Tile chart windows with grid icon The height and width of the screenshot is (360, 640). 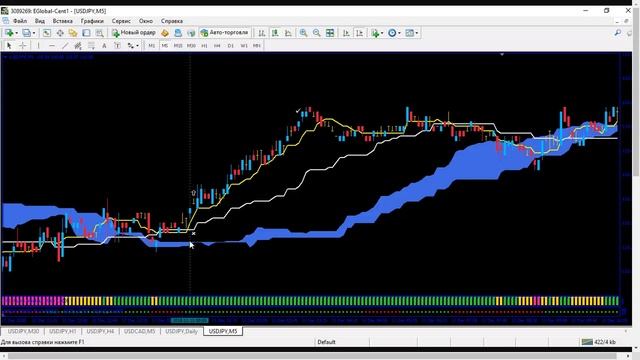[330, 33]
